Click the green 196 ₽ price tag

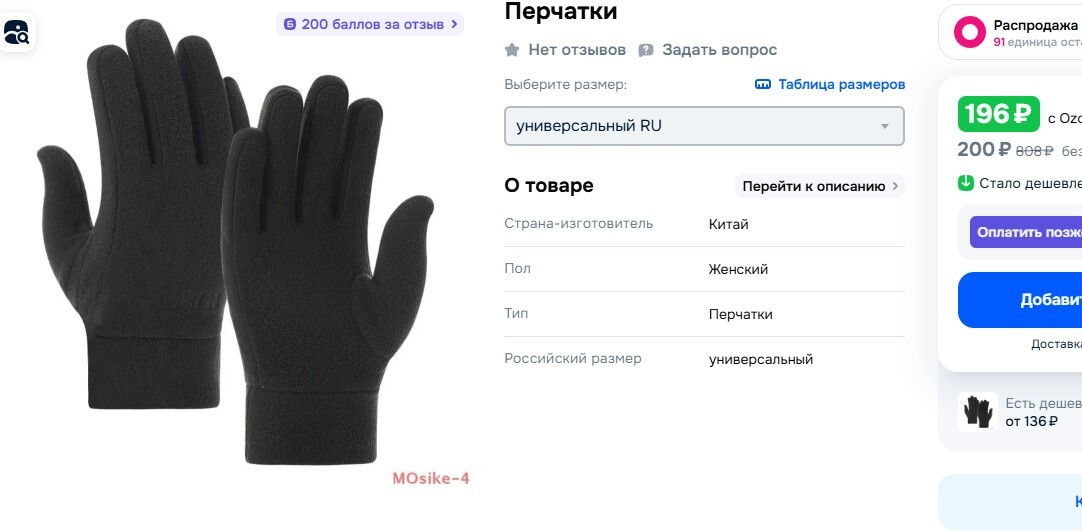point(999,114)
